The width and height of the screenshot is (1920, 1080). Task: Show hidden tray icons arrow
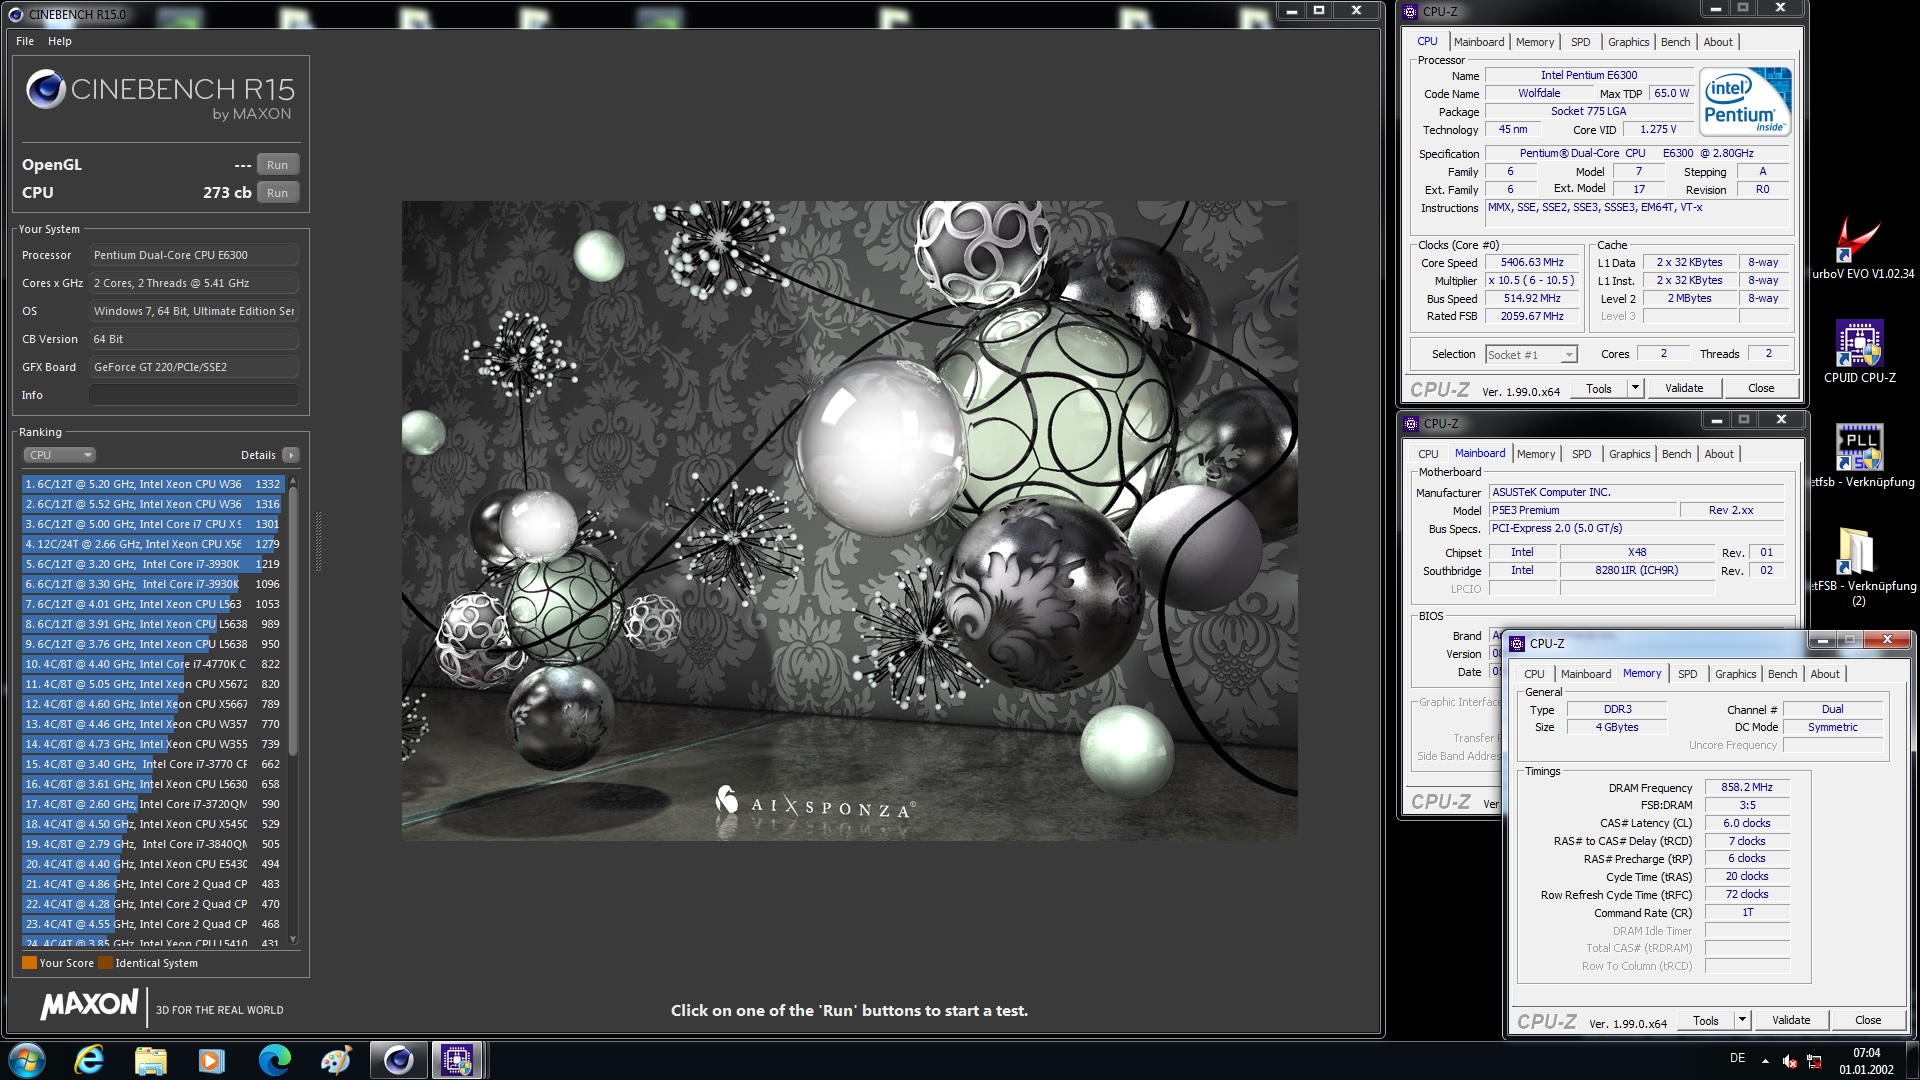[x=1765, y=1061]
